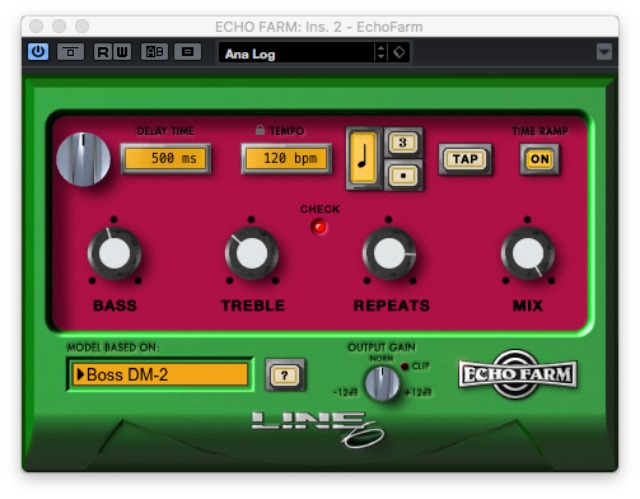Click the REPEATS knob
The image size is (640, 499).
pyautogui.click(x=389, y=253)
